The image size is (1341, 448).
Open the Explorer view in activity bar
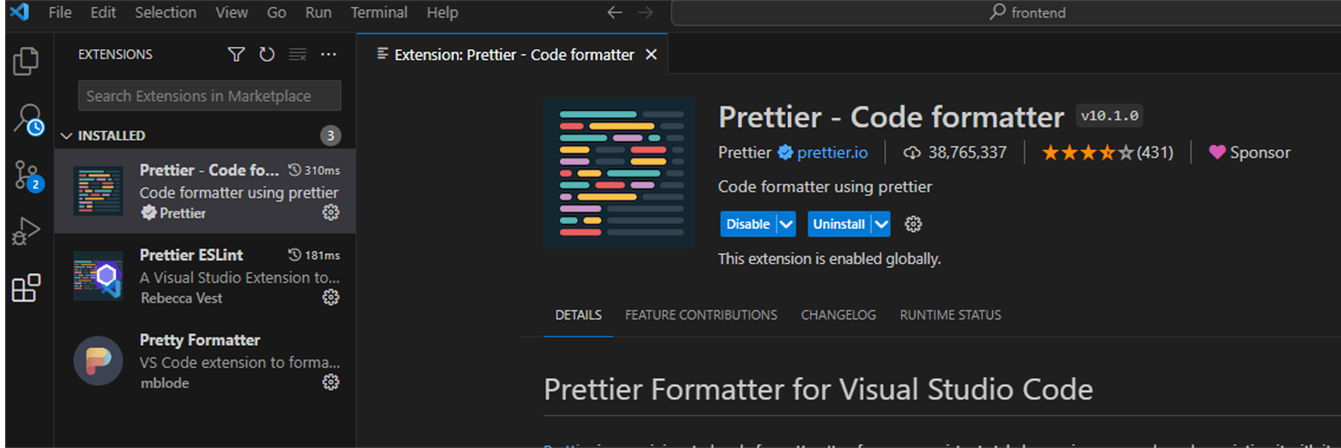(x=26, y=61)
